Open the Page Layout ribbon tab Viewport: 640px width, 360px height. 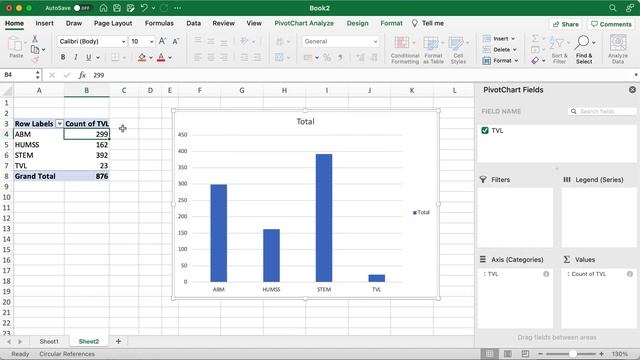(x=113, y=23)
